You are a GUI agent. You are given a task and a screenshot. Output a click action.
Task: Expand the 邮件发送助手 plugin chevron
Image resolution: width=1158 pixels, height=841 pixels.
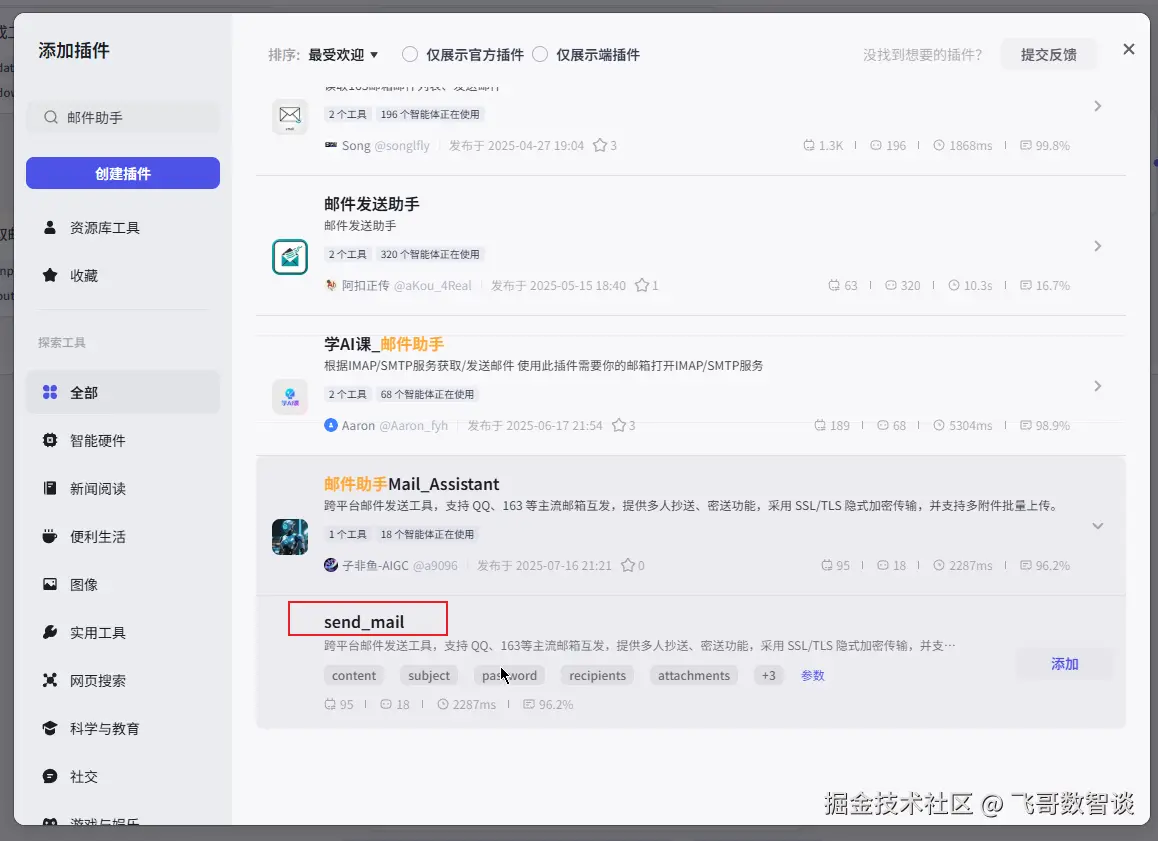point(1097,246)
